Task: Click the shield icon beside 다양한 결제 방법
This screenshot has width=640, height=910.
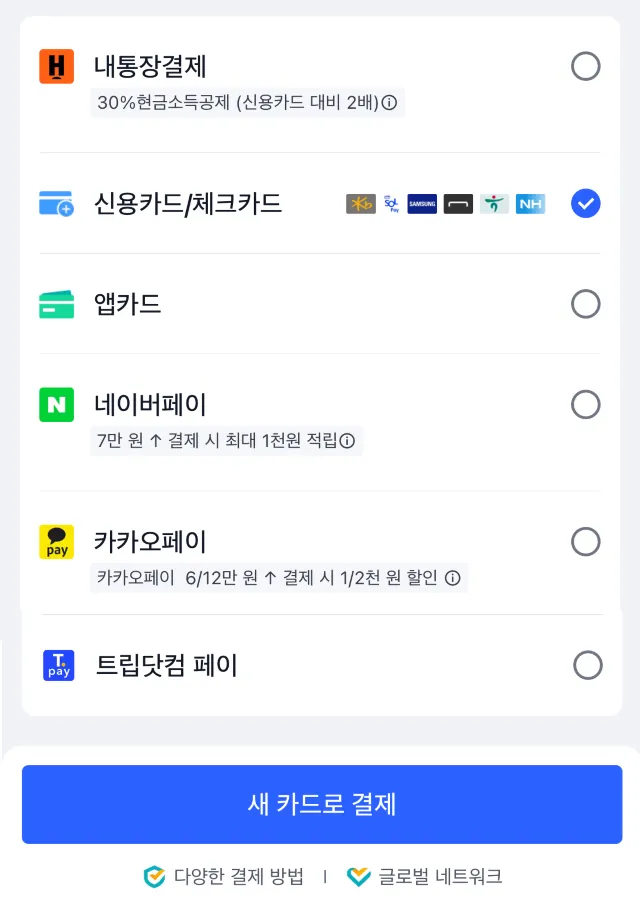Action: pos(153,875)
